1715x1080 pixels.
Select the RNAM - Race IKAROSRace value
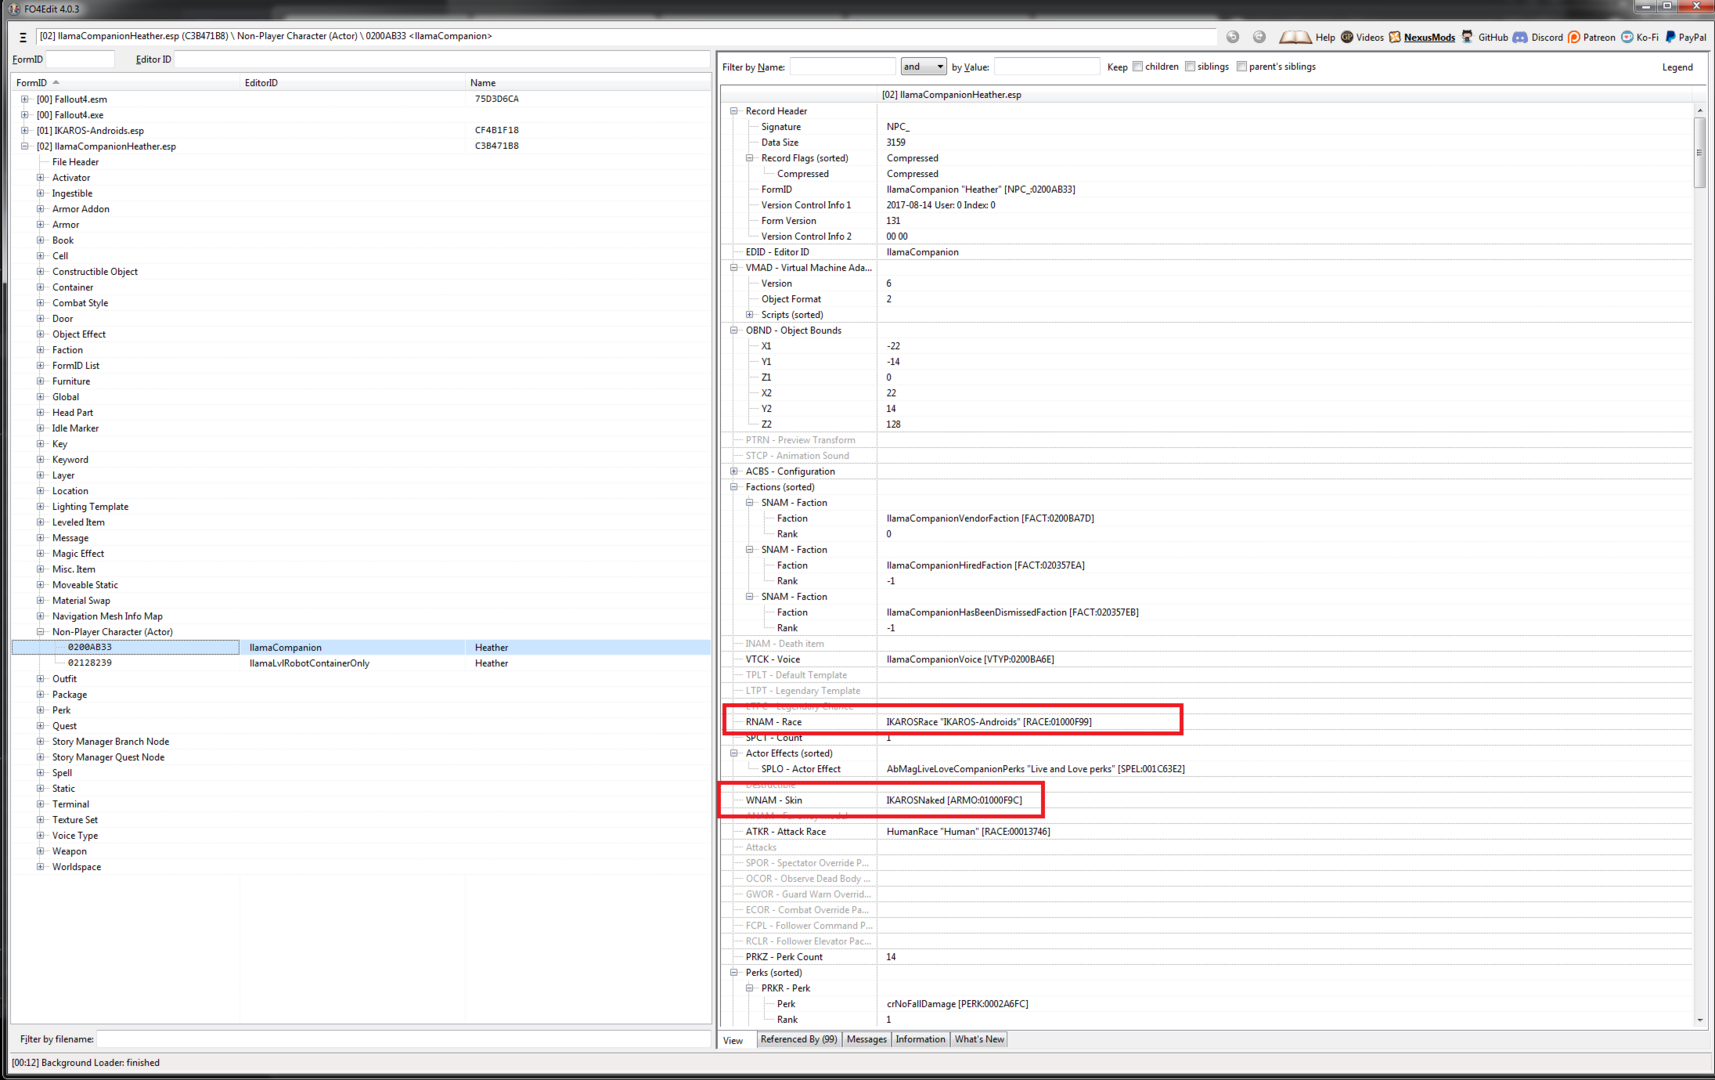click(988, 722)
